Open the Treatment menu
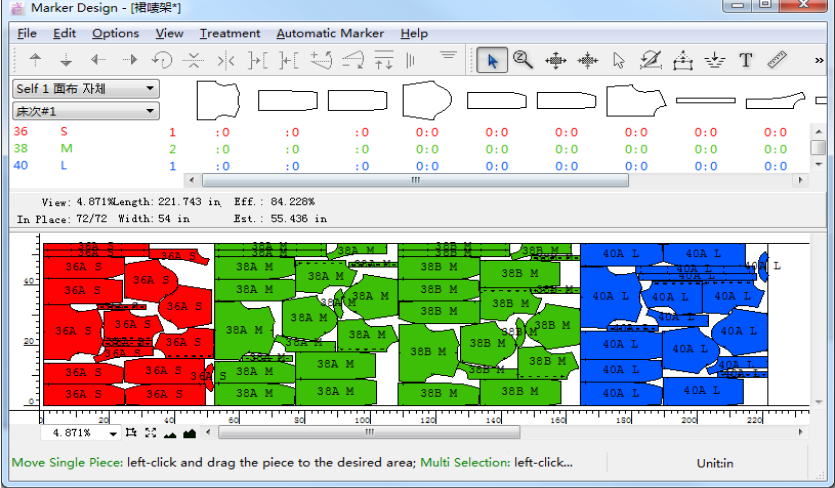Viewport: 835px width, 488px height. (229, 33)
